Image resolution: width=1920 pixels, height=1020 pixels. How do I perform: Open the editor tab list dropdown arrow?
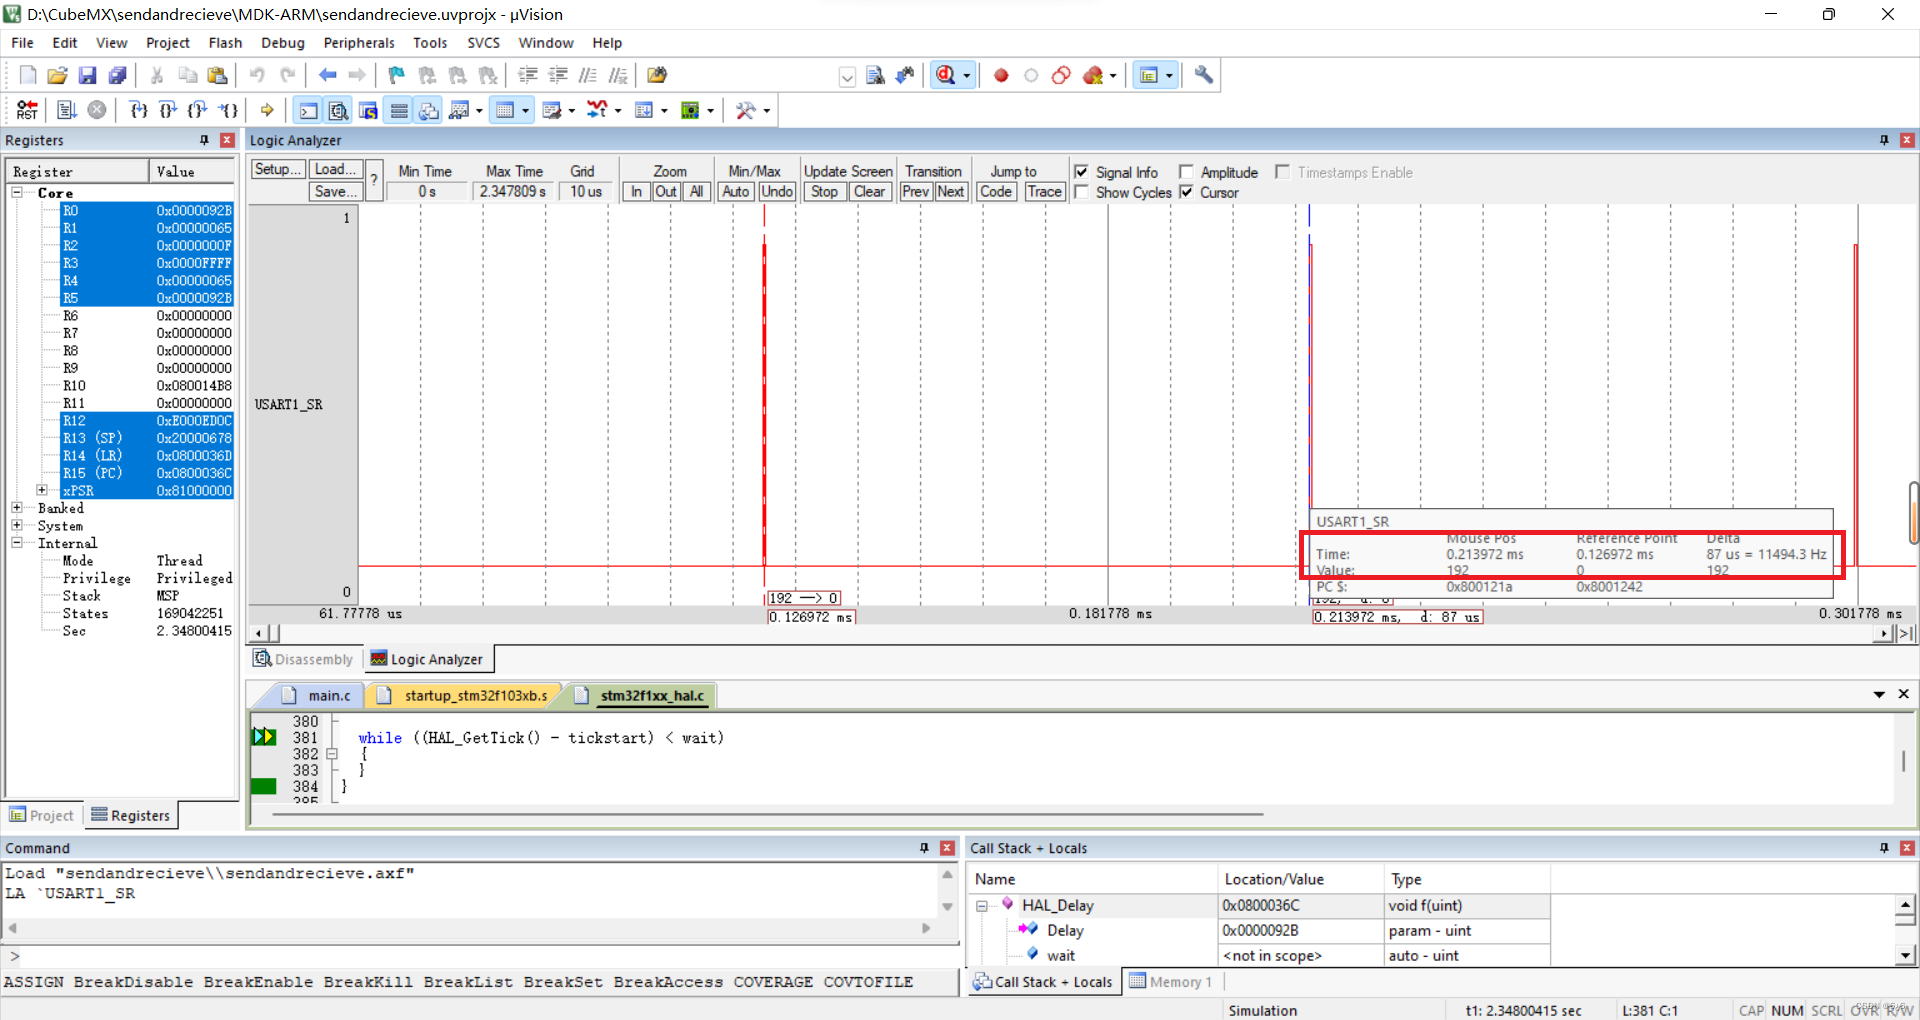1879,694
